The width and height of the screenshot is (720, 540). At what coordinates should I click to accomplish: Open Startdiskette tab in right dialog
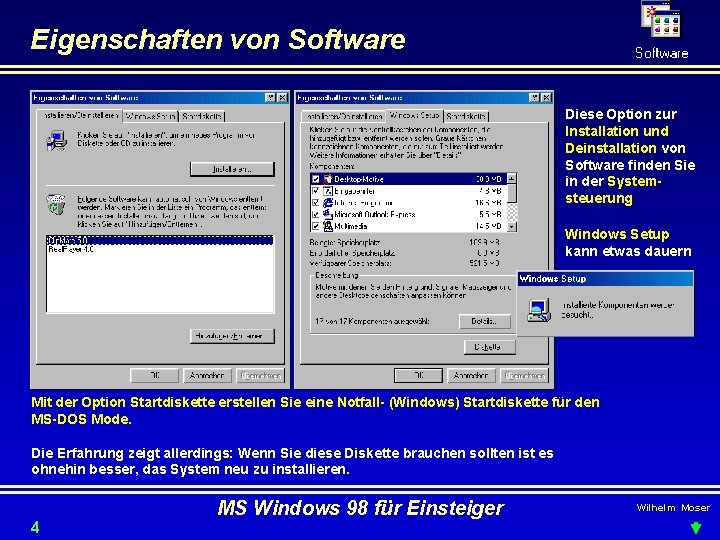click(x=466, y=116)
